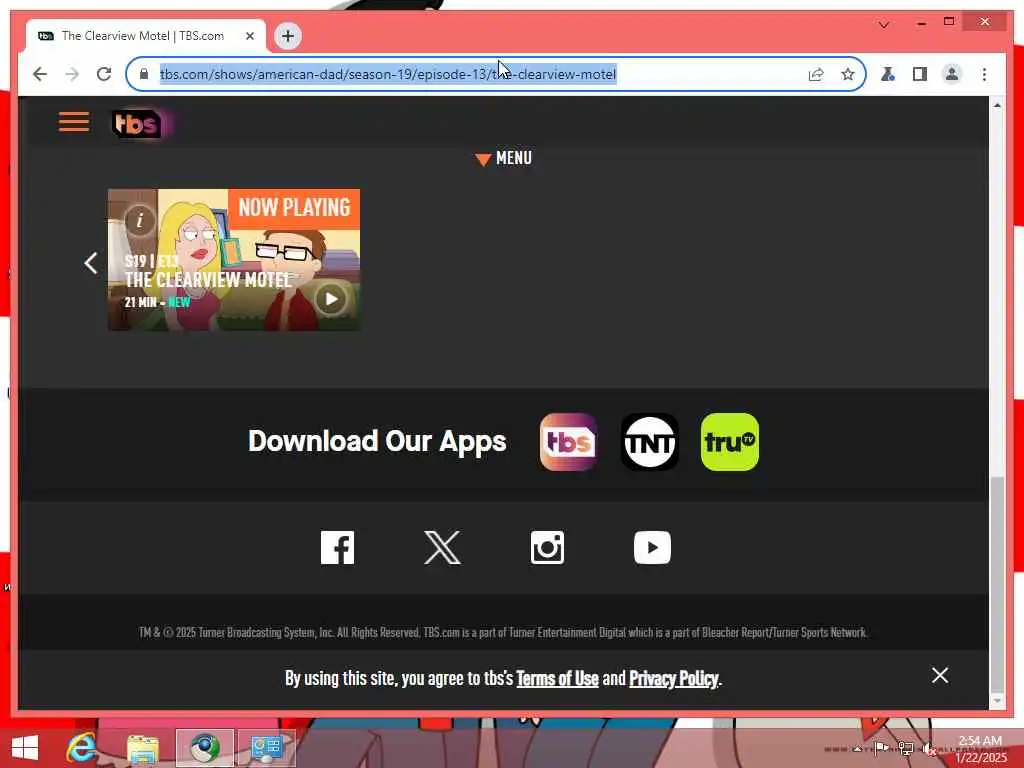Go back in browser history
The height and width of the screenshot is (768, 1024).
[40, 74]
